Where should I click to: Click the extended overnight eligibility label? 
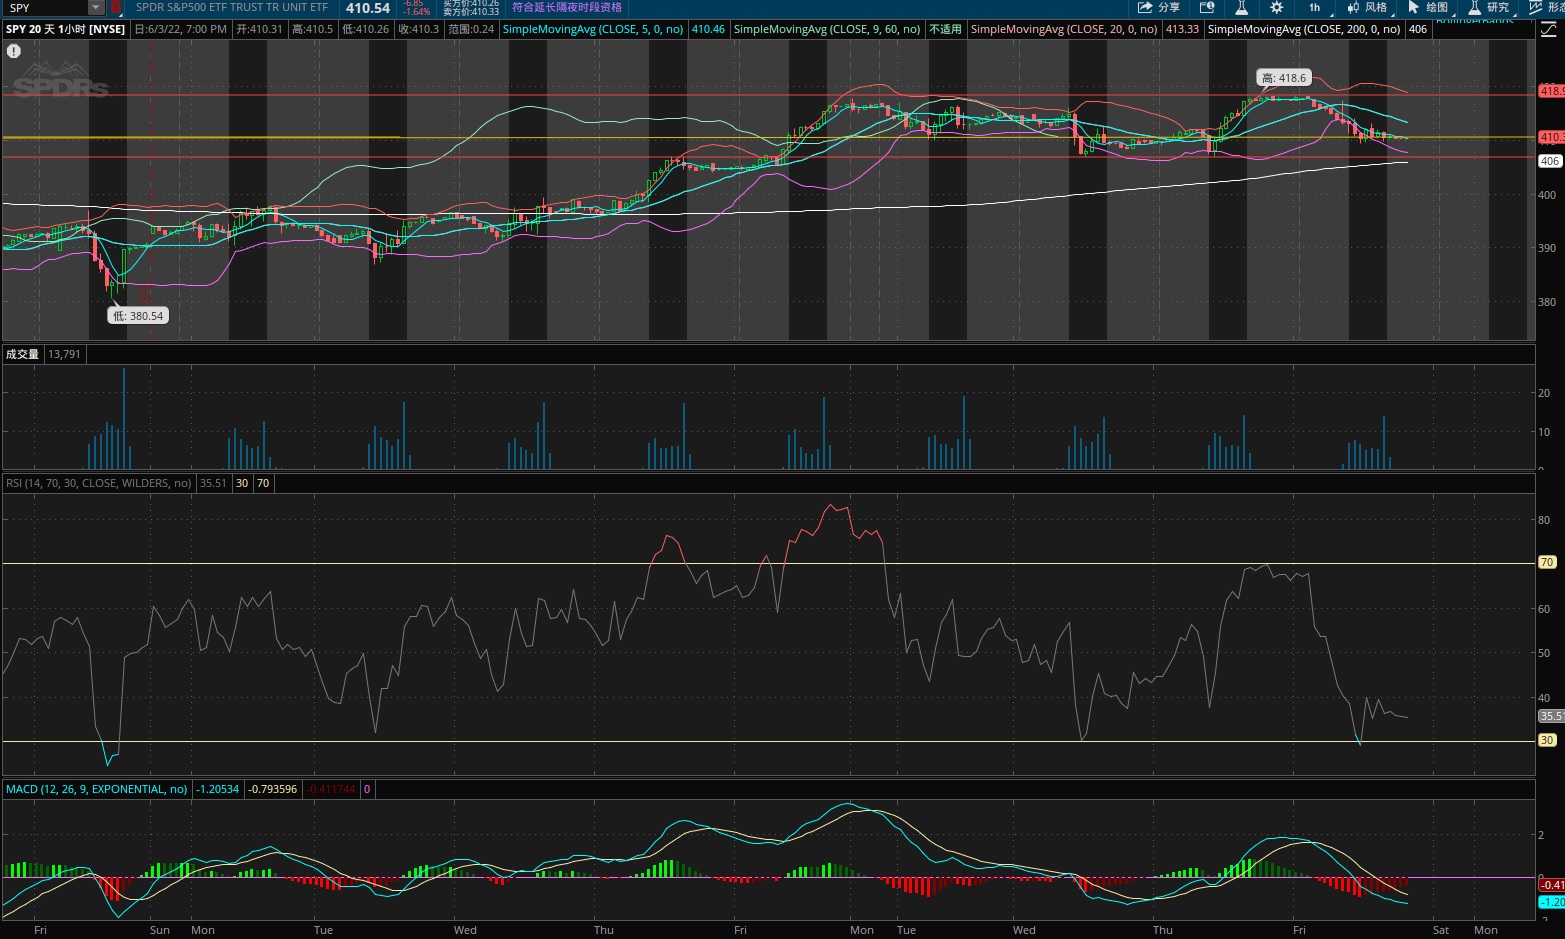pos(566,7)
